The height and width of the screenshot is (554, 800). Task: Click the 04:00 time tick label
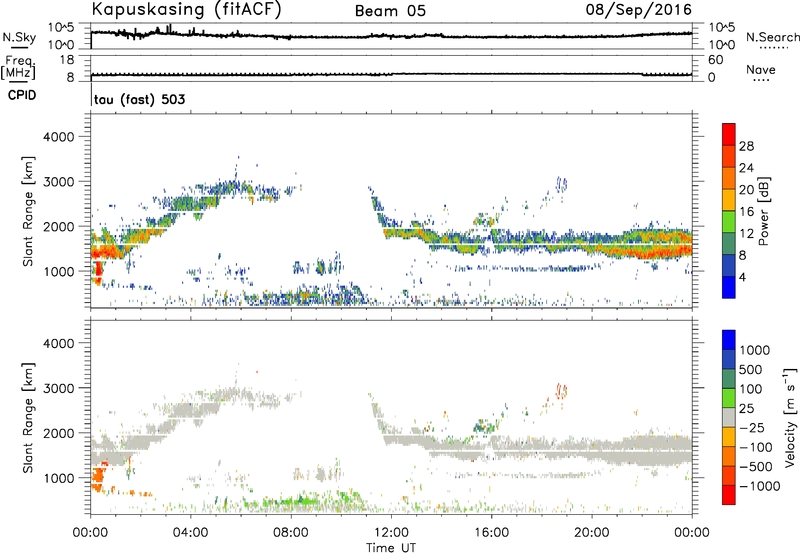pos(190,533)
